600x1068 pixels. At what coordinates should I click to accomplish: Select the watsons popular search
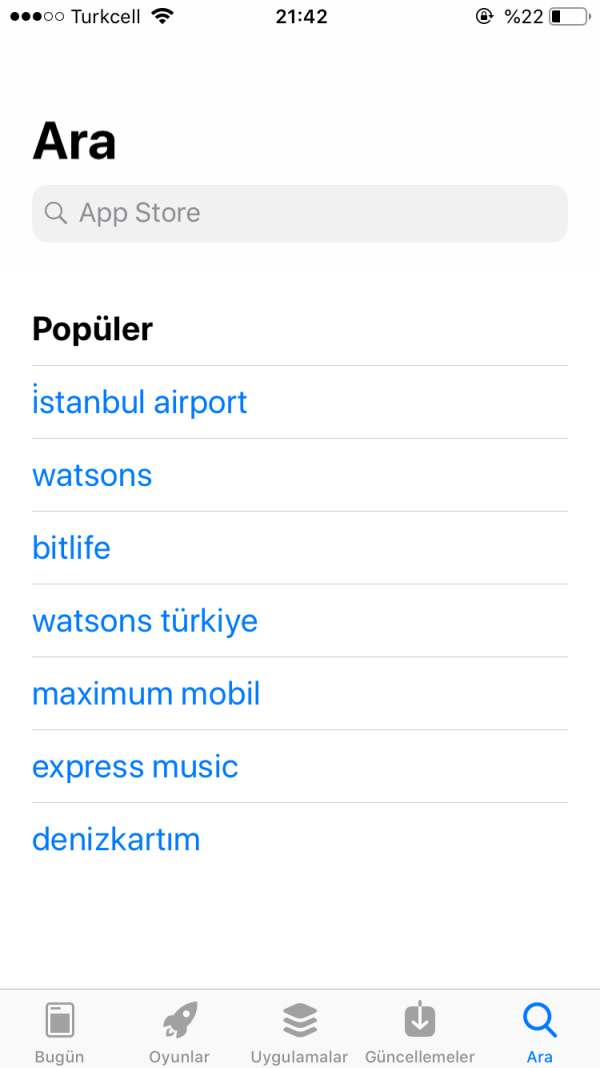pyautogui.click(x=92, y=475)
